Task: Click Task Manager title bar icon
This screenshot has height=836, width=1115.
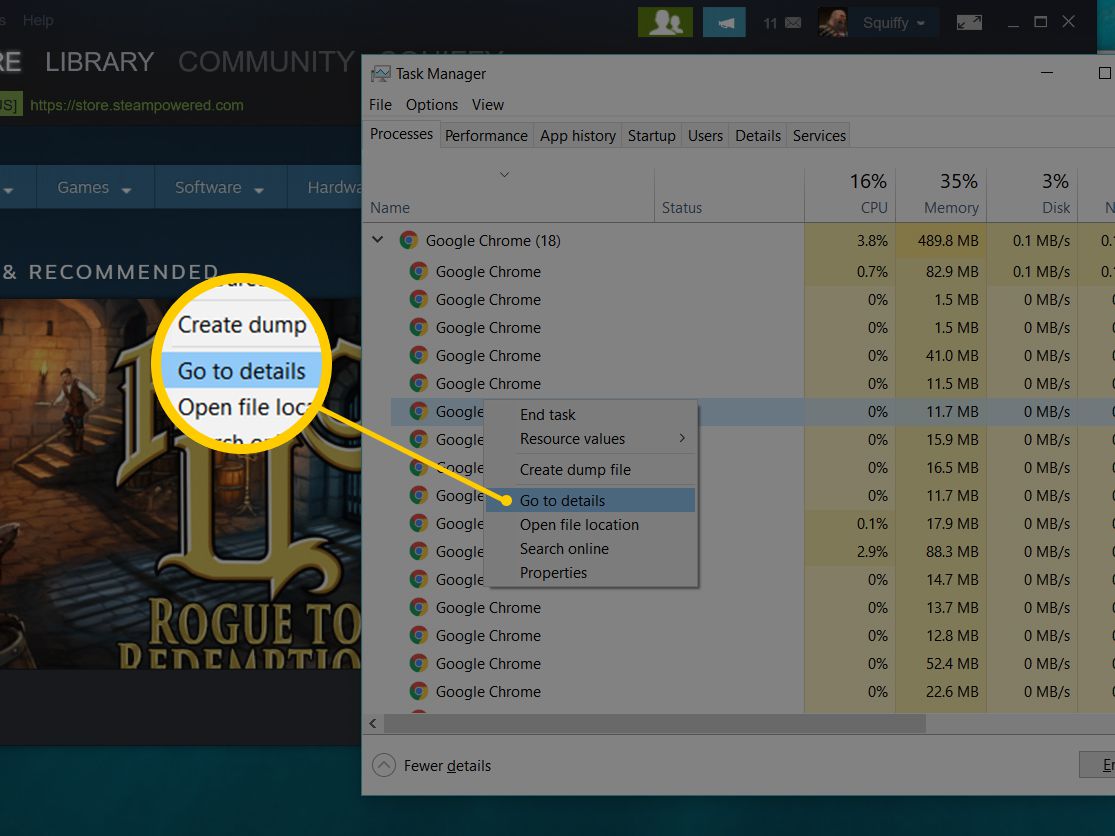Action: coord(380,73)
